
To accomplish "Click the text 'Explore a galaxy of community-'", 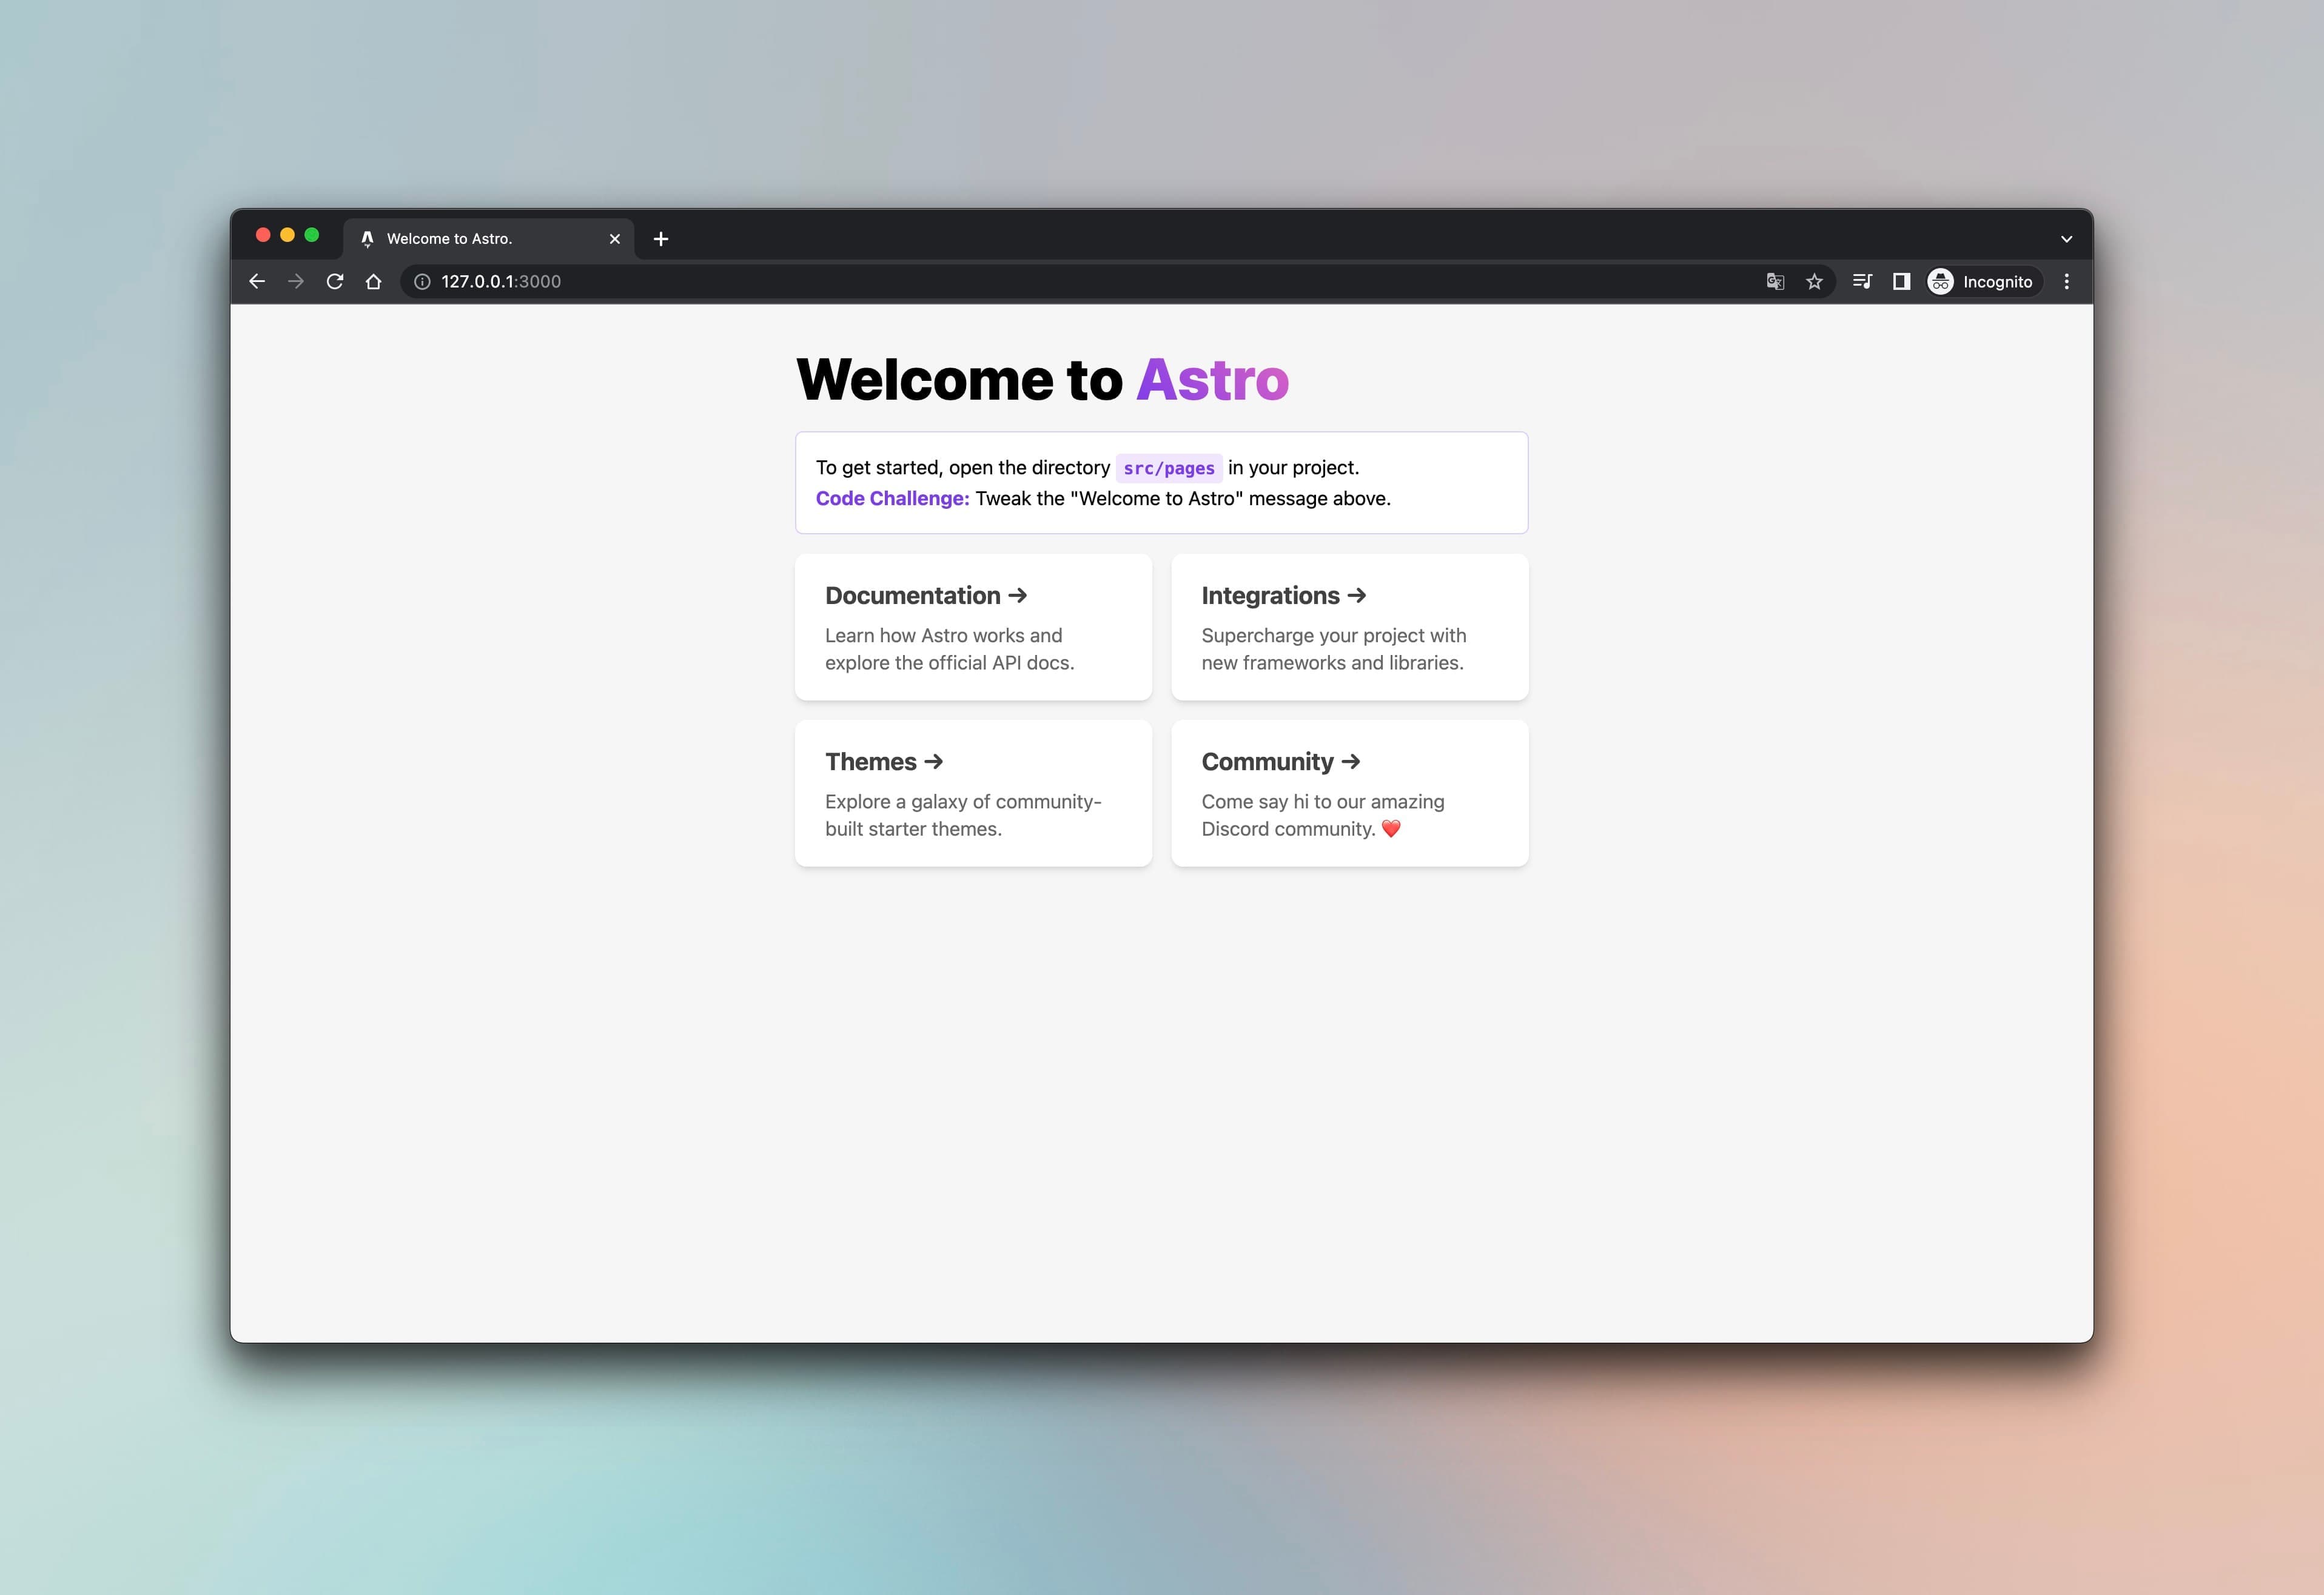I will 963,801.
